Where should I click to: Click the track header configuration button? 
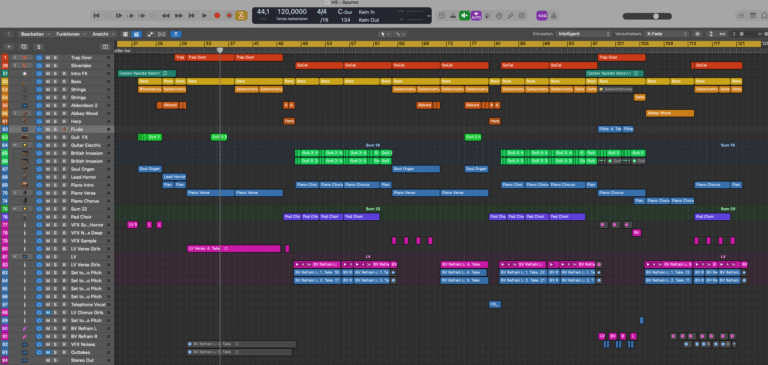click(104, 47)
